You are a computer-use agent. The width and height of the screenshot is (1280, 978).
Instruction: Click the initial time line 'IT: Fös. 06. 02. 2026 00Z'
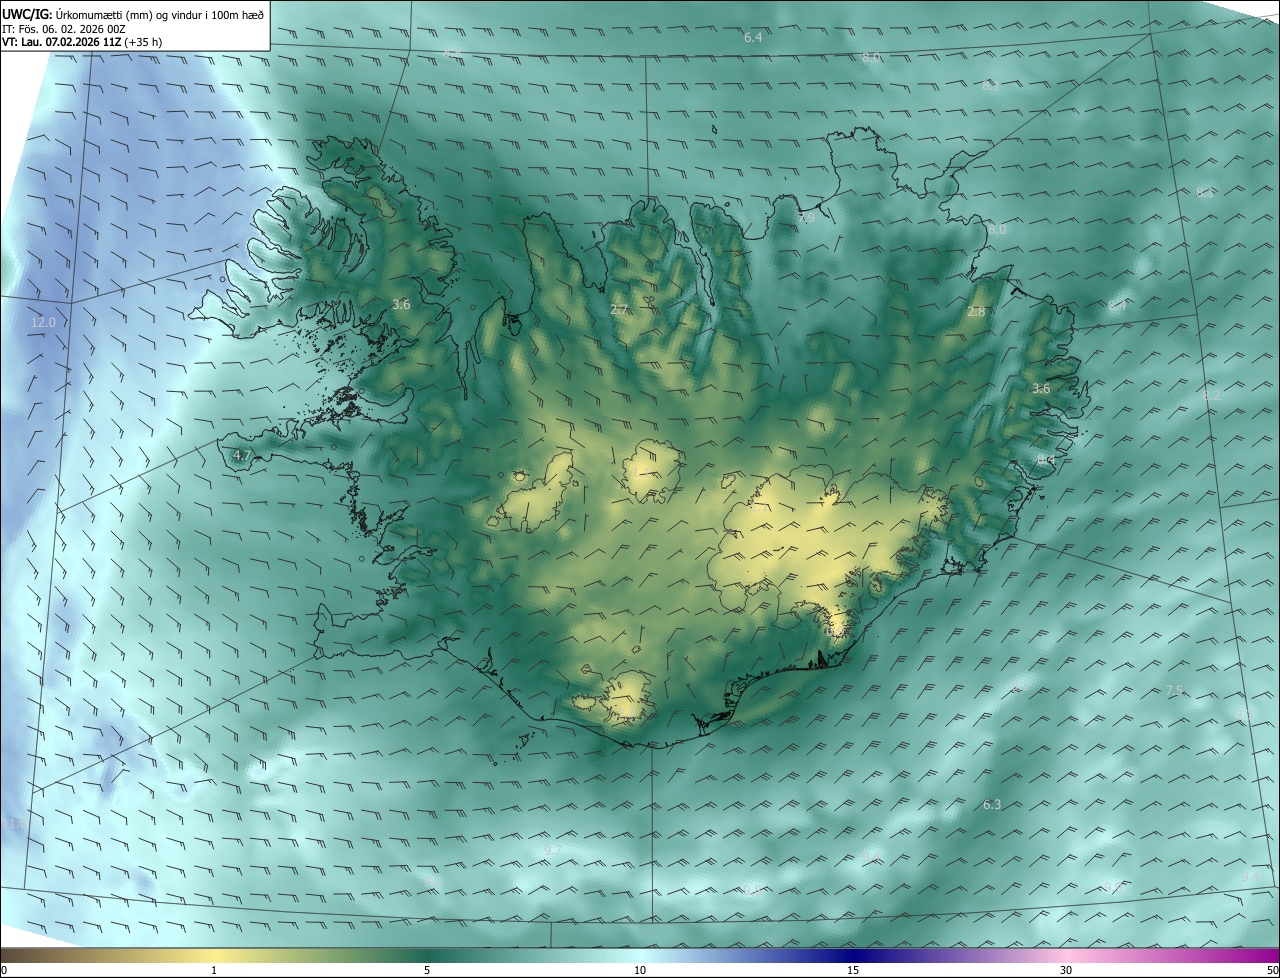tap(63, 29)
